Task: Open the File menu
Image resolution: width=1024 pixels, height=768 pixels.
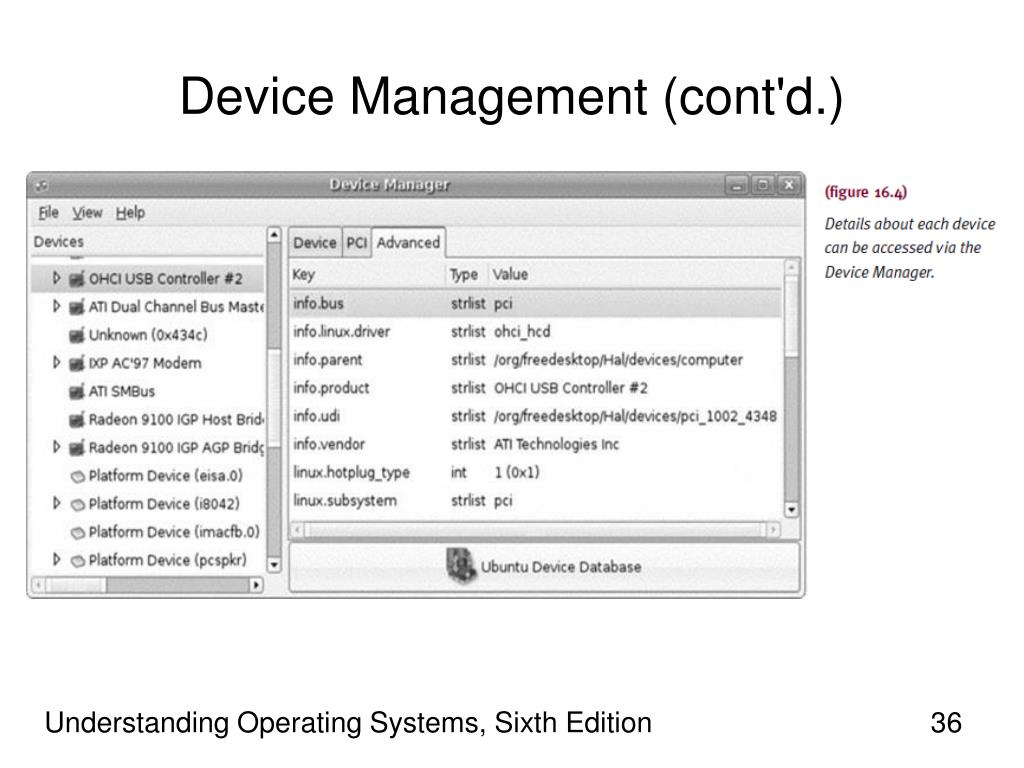Action: [48, 212]
